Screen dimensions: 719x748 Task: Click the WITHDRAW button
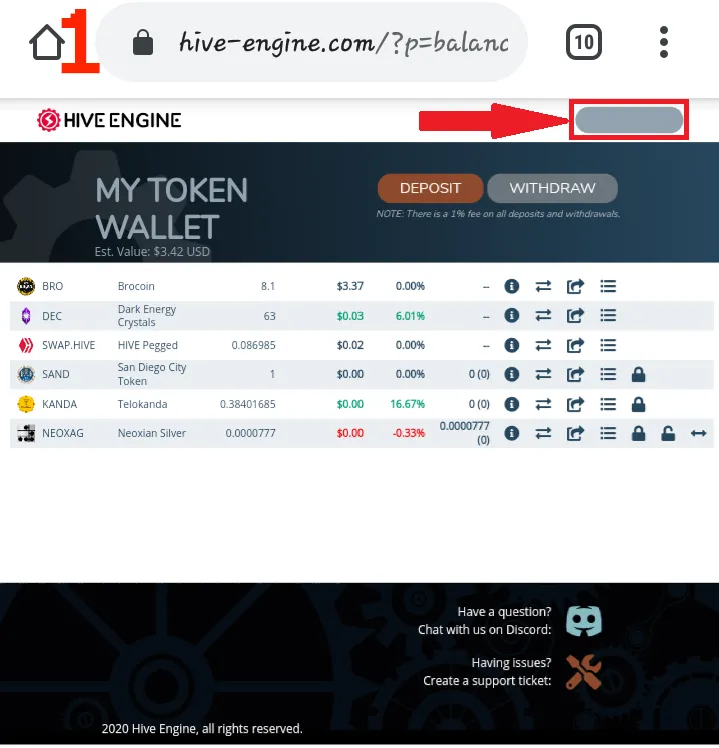[552, 188]
